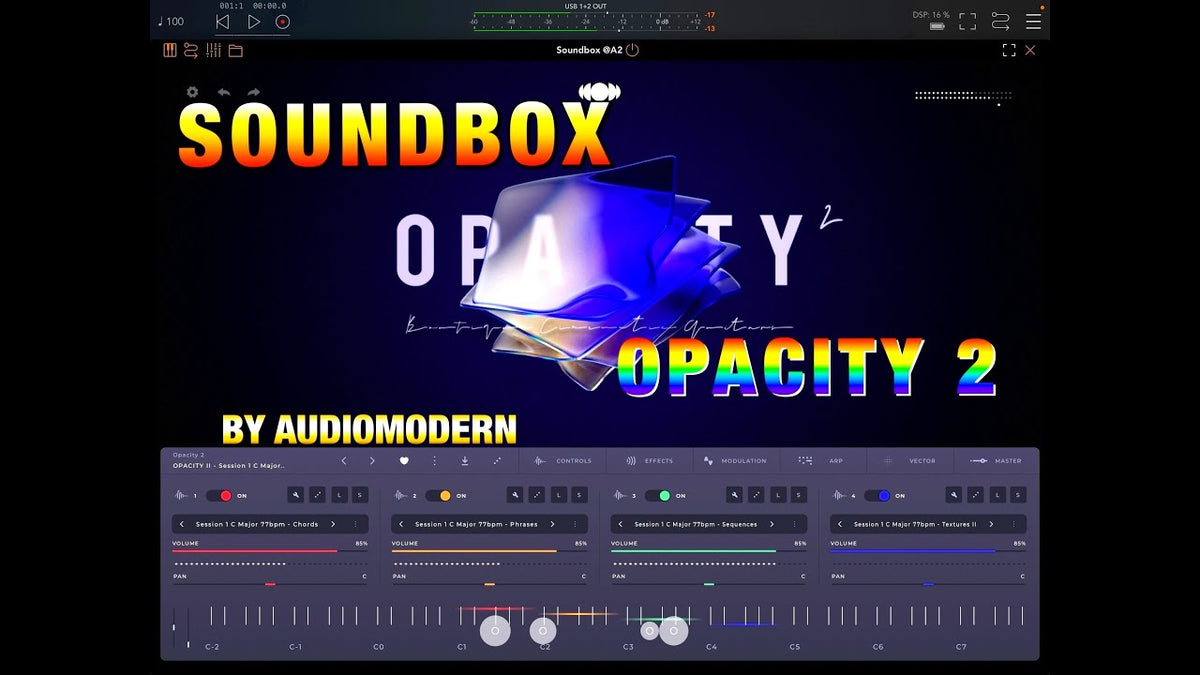Randomize layer 2 with dice icon

(537, 495)
